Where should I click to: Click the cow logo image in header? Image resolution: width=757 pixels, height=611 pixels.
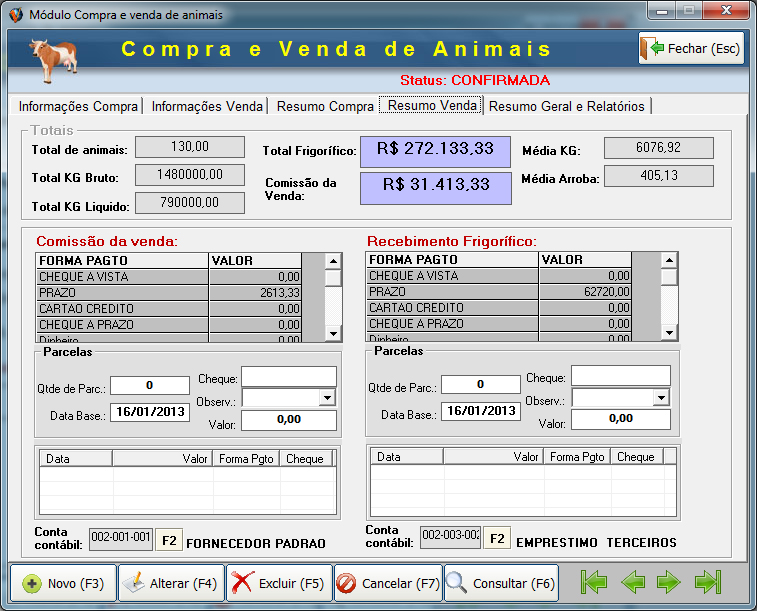(x=54, y=59)
